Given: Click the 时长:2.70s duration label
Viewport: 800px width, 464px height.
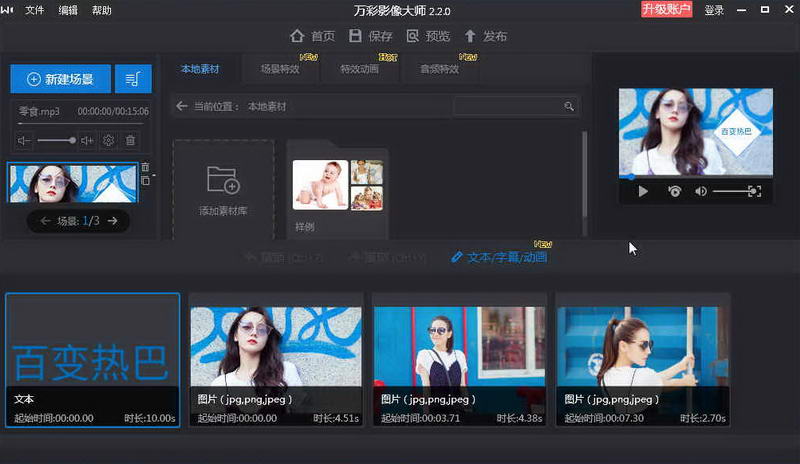Looking at the screenshot, I should 703,418.
